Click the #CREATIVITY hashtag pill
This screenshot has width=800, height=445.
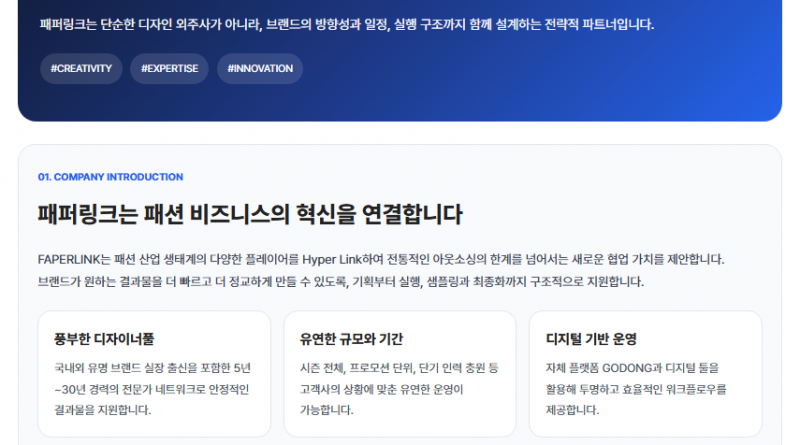coord(81,69)
